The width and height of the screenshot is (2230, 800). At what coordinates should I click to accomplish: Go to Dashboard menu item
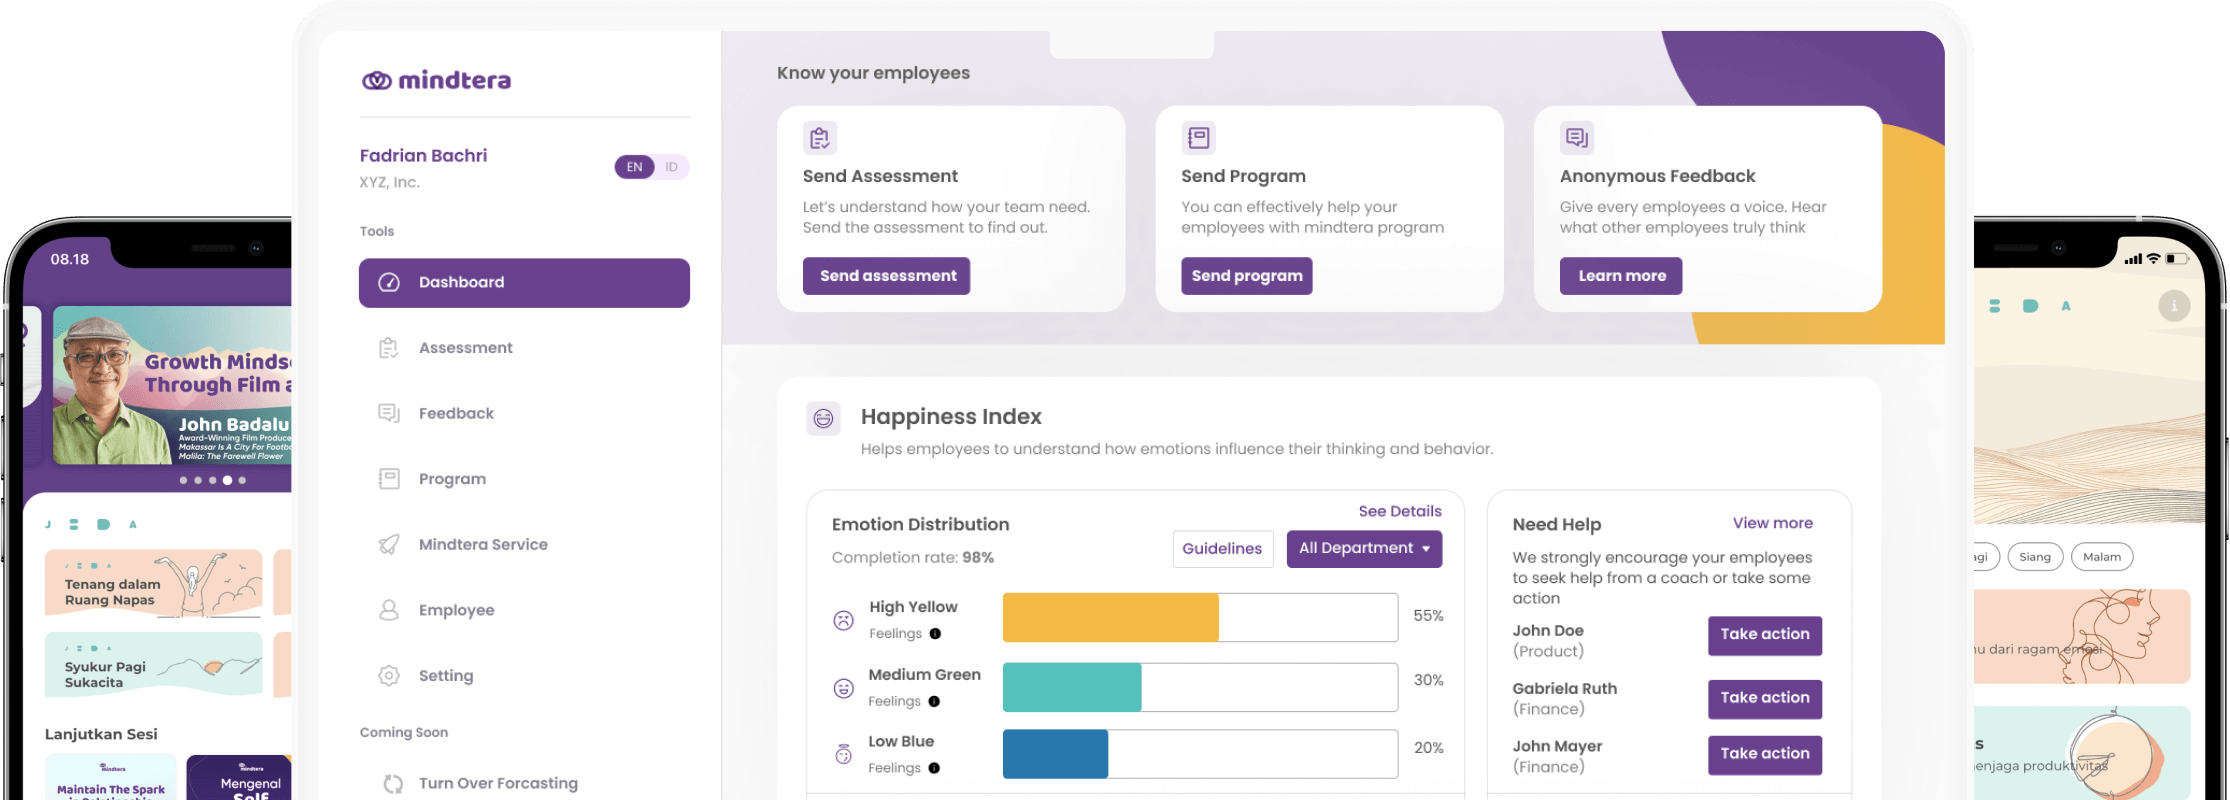[x=524, y=283]
